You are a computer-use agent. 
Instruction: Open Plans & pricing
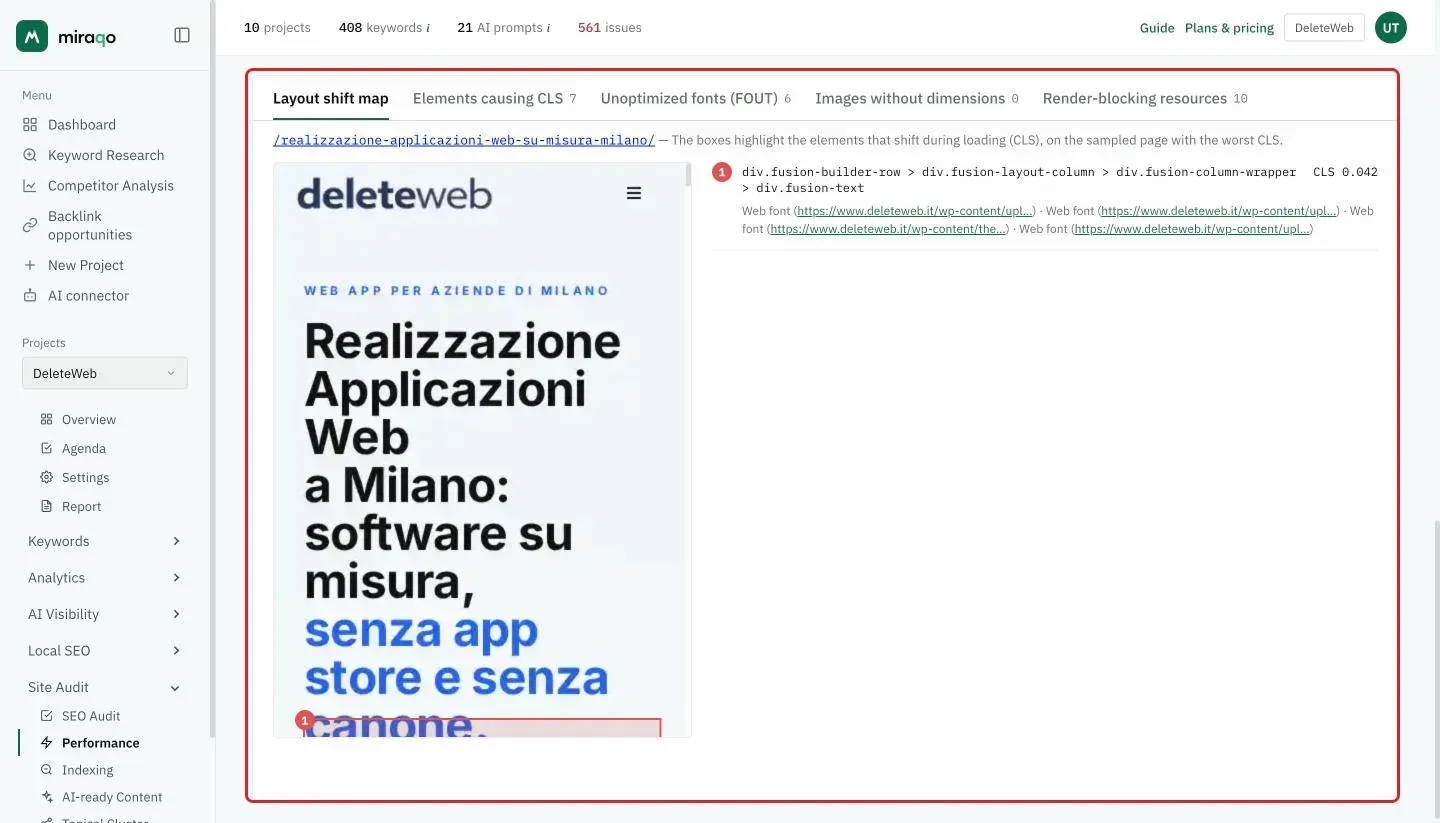coord(1229,28)
